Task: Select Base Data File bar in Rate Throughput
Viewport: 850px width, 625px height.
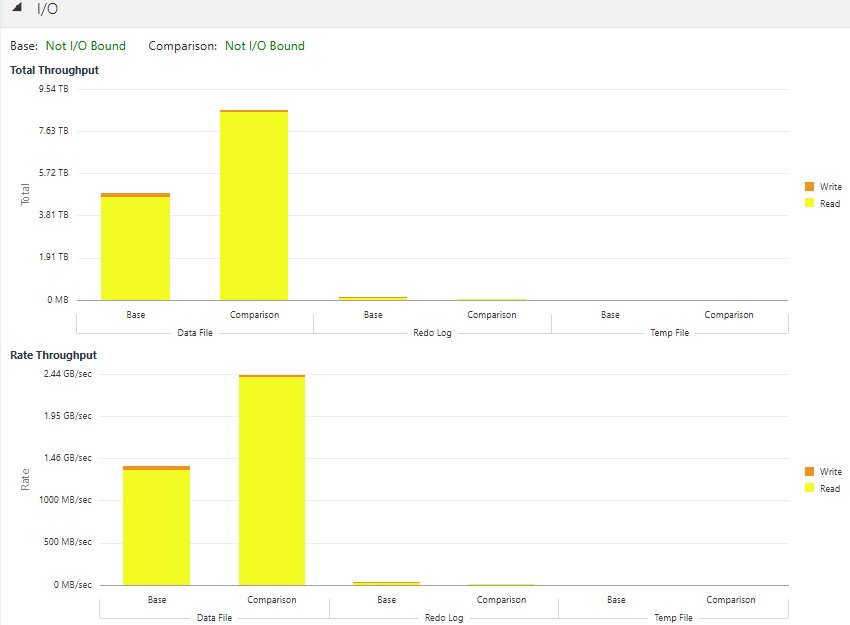Action: [x=156, y=527]
